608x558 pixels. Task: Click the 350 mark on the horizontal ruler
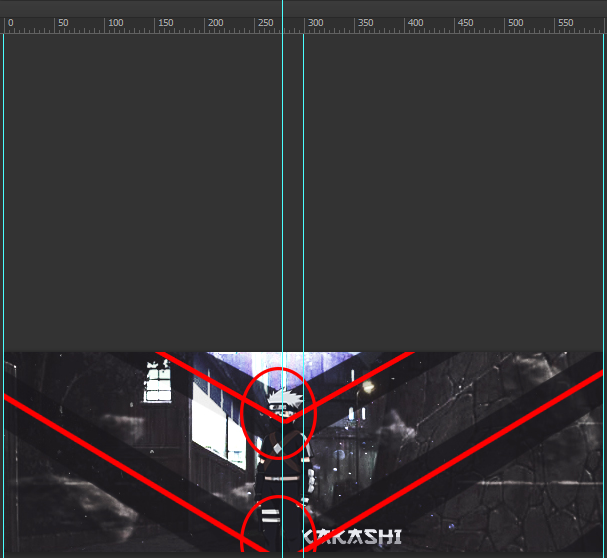(364, 23)
